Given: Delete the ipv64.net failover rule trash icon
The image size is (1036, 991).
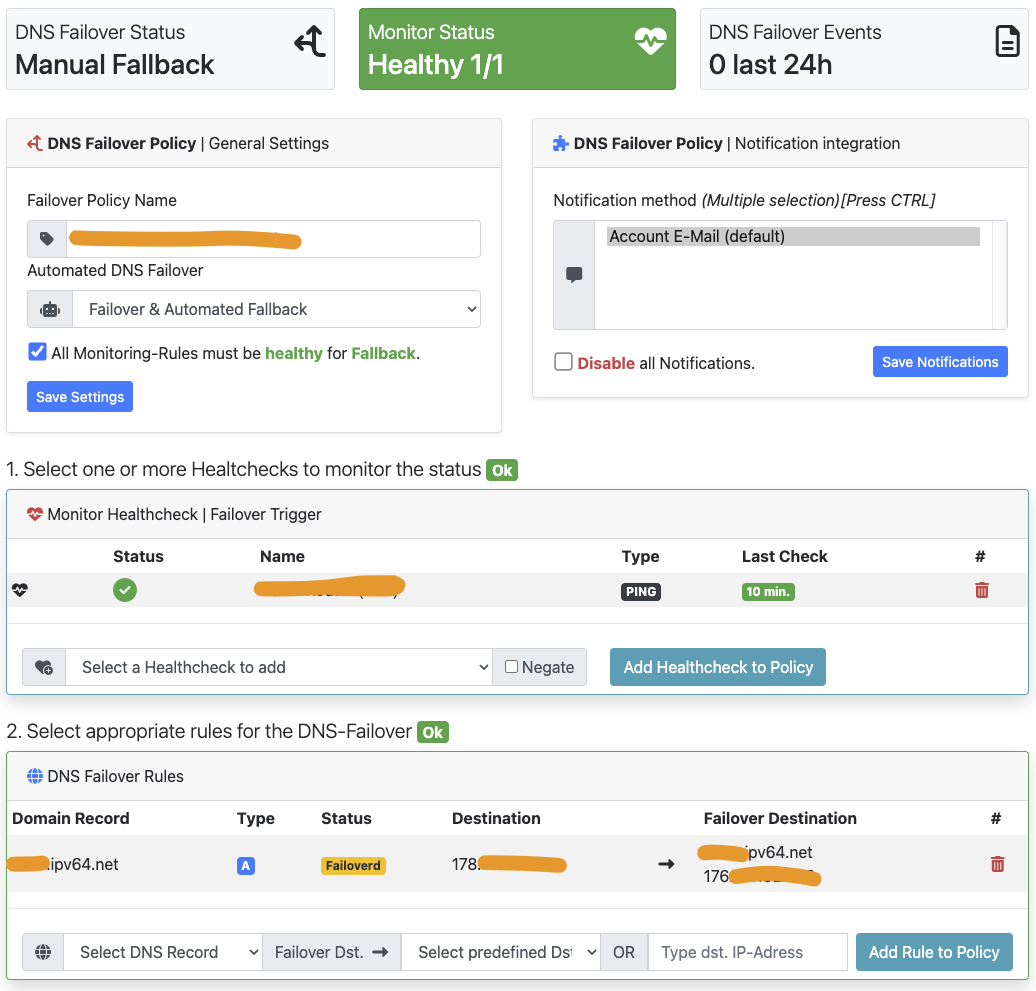Looking at the screenshot, I should pos(996,864).
